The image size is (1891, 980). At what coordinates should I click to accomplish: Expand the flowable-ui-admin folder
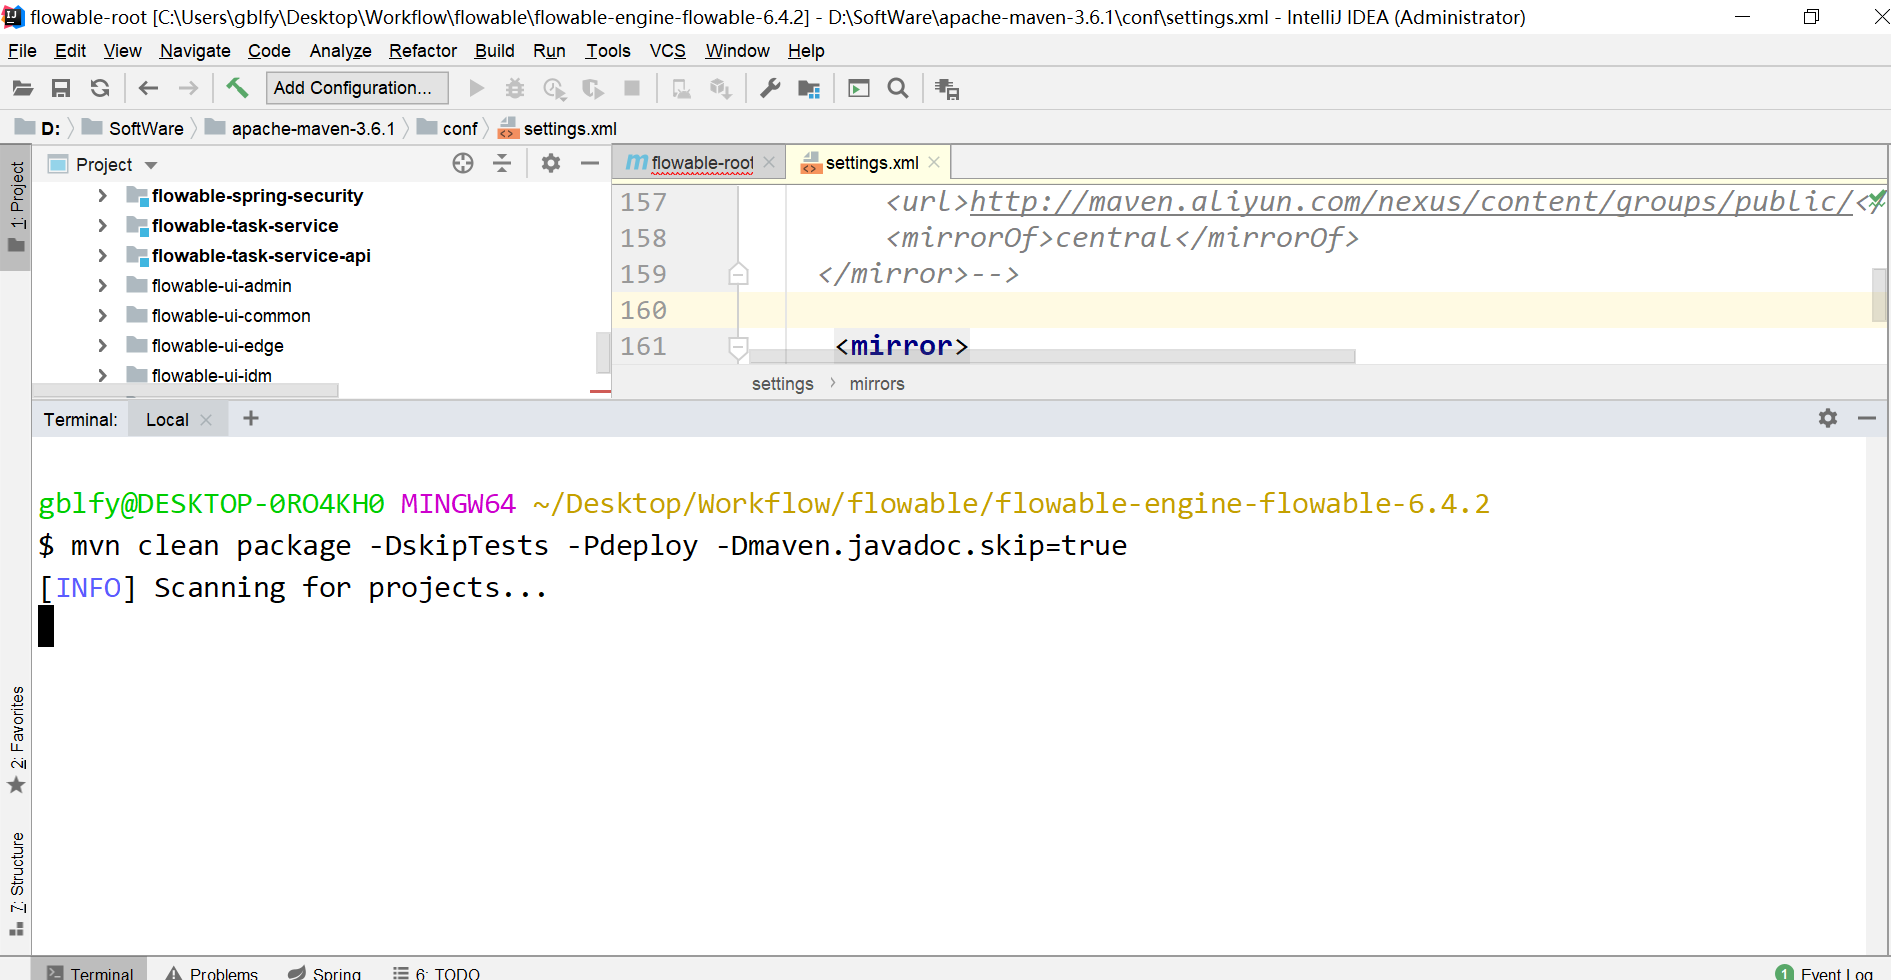click(102, 286)
